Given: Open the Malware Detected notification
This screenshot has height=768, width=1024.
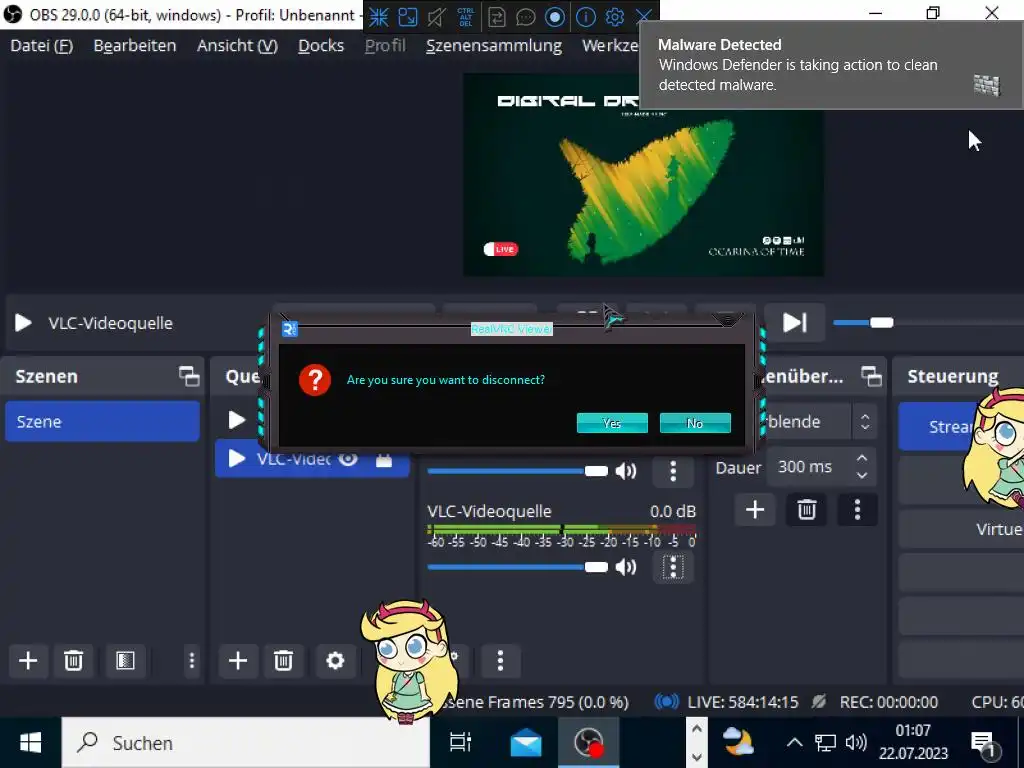Looking at the screenshot, I should (x=831, y=65).
